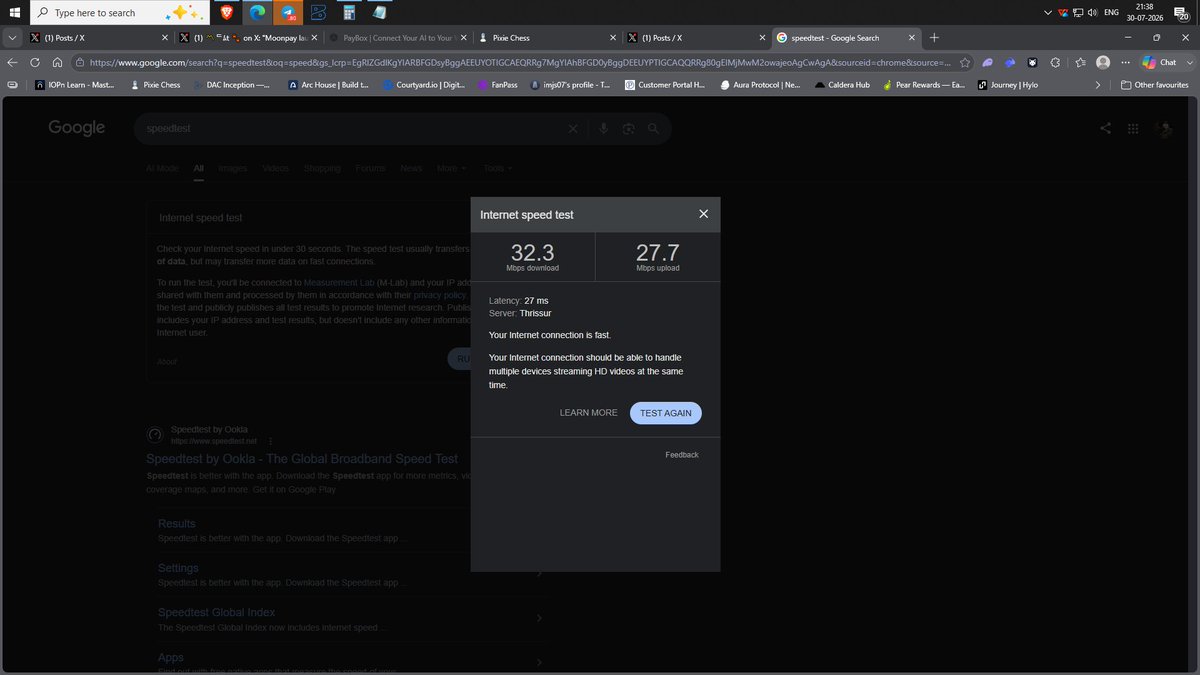Open Telegram from the taskbar
The image size is (1200, 675).
pos(288,12)
